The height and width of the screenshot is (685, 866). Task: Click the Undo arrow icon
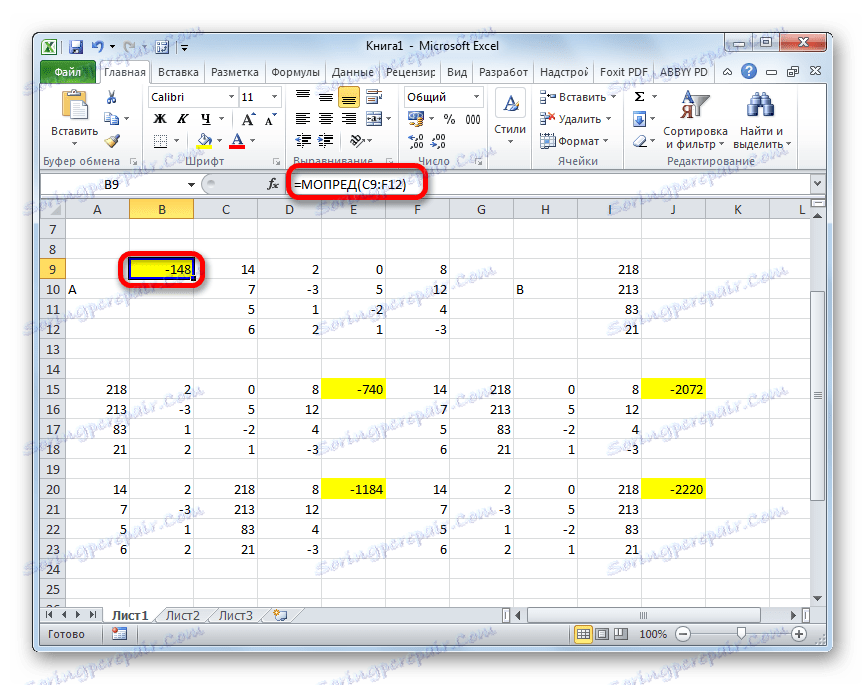tap(98, 48)
